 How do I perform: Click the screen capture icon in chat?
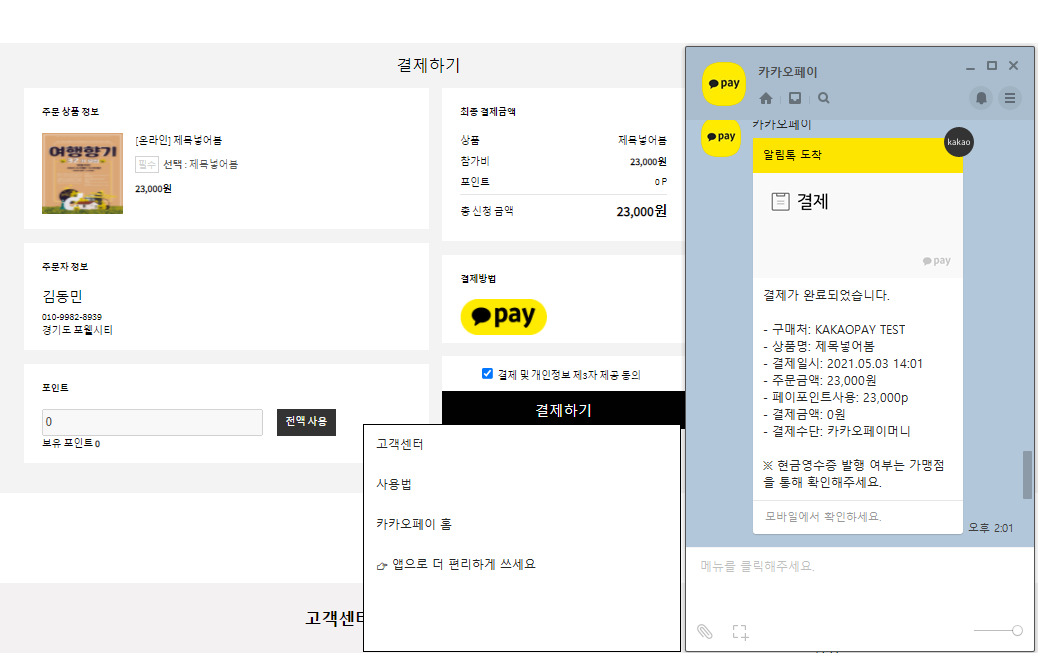tap(740, 632)
